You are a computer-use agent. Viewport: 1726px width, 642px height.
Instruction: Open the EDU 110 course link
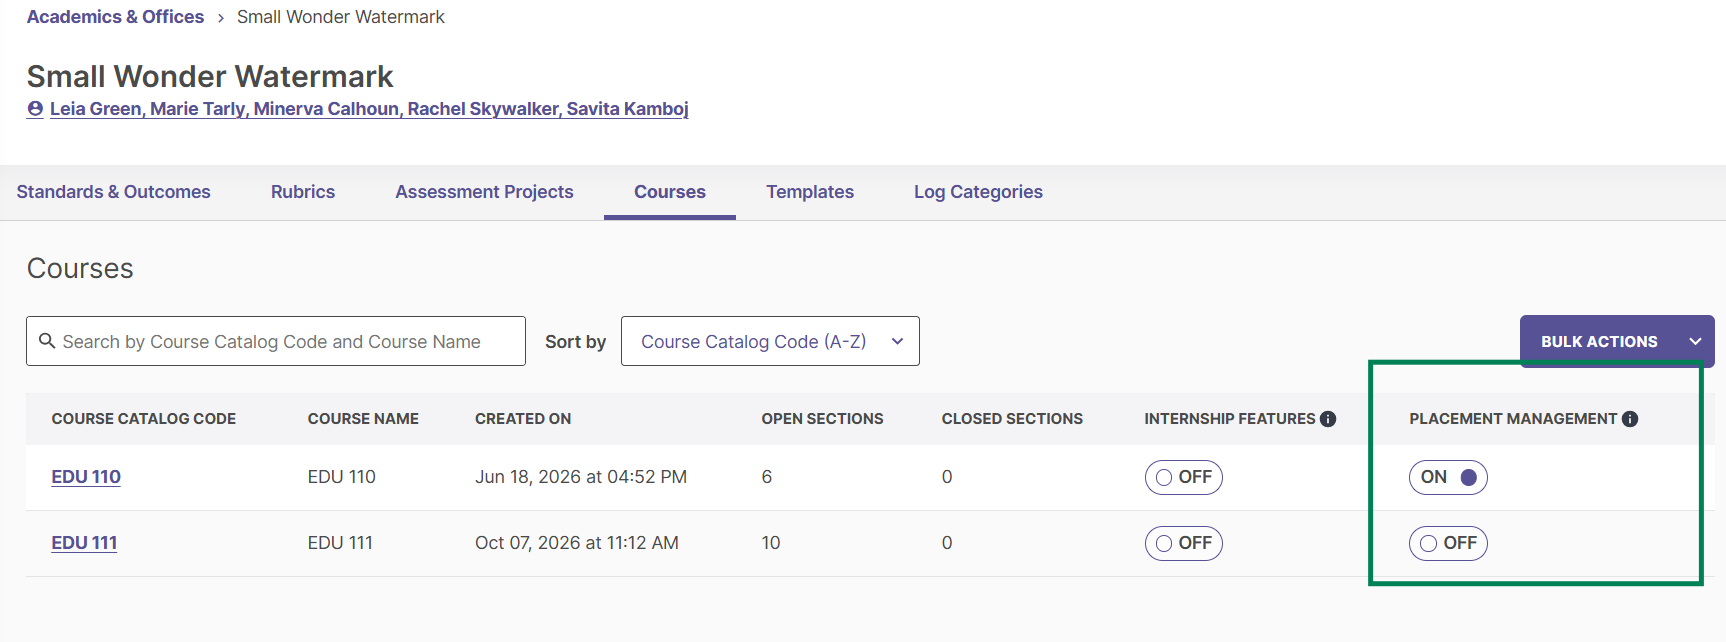(86, 477)
